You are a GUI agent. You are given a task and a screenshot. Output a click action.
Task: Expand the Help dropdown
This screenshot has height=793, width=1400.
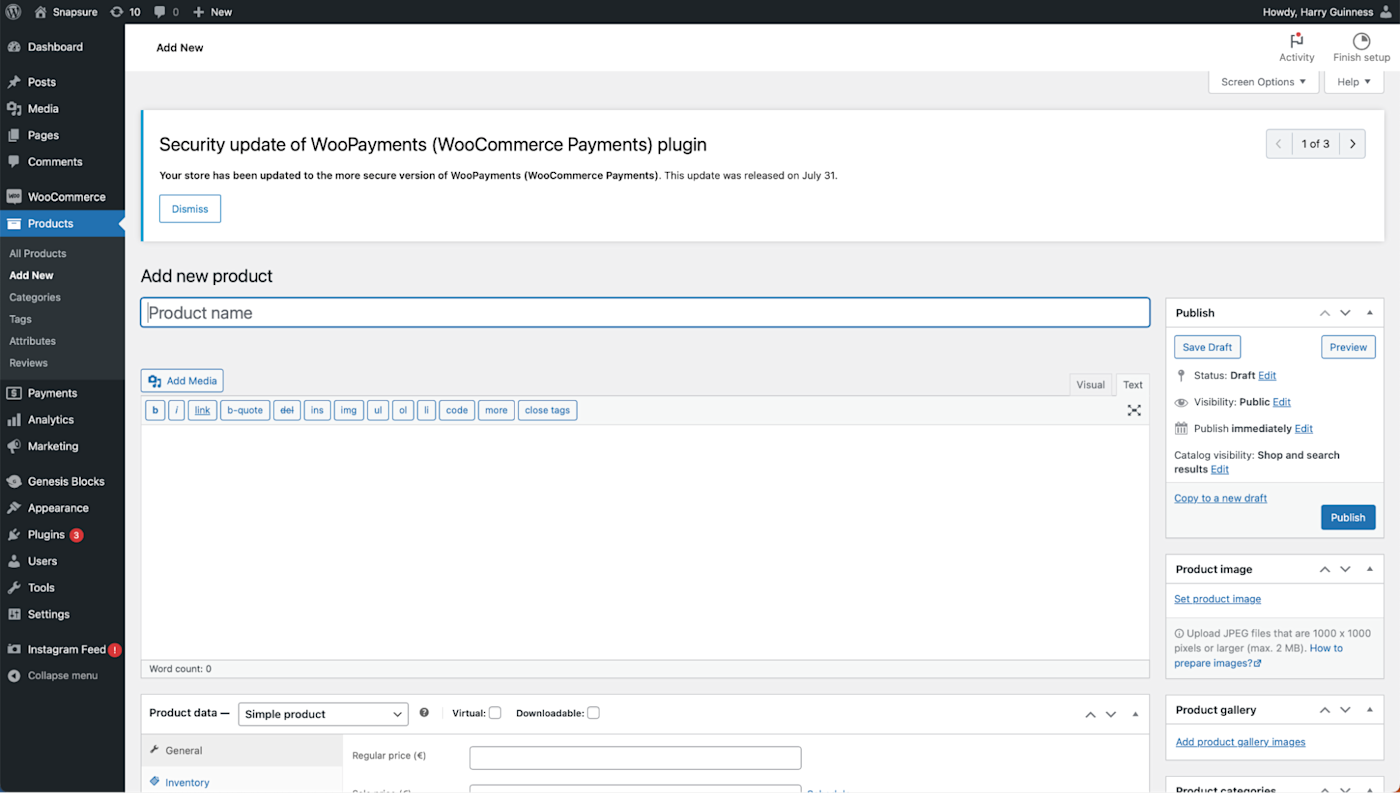coord(1354,82)
